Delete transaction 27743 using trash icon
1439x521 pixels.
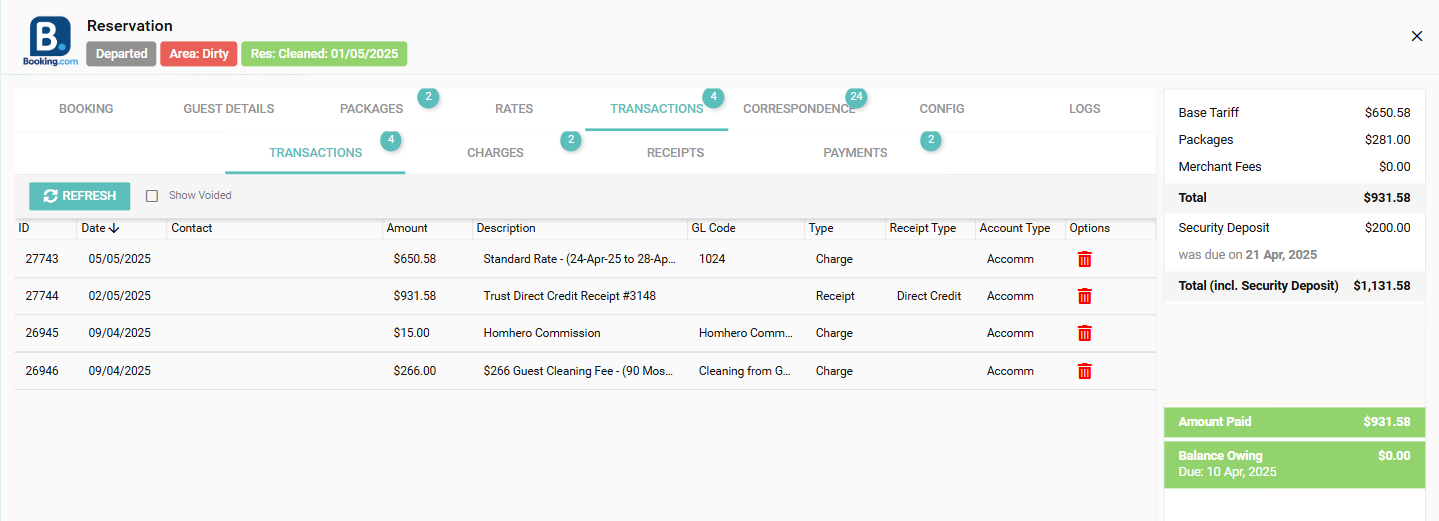click(x=1084, y=259)
